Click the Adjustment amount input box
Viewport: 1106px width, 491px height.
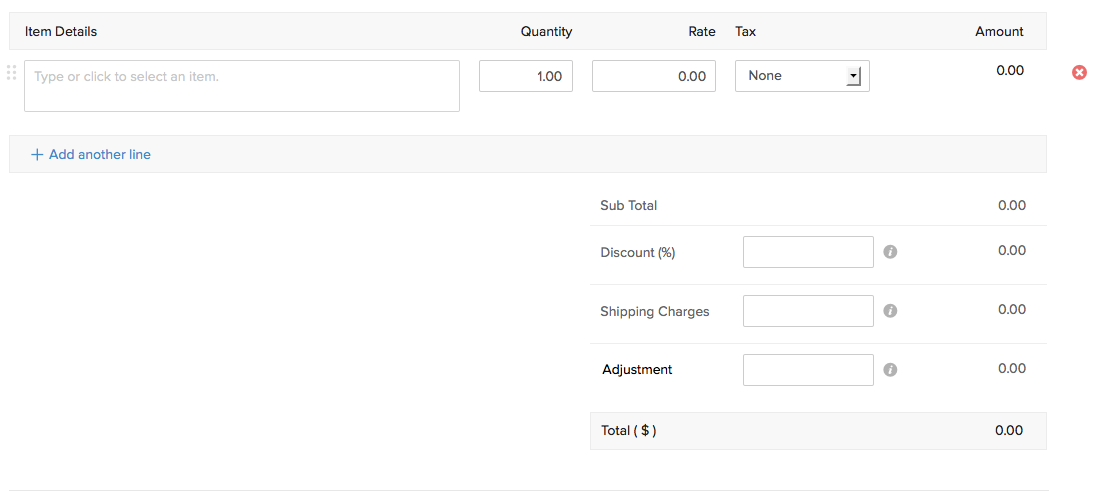808,370
